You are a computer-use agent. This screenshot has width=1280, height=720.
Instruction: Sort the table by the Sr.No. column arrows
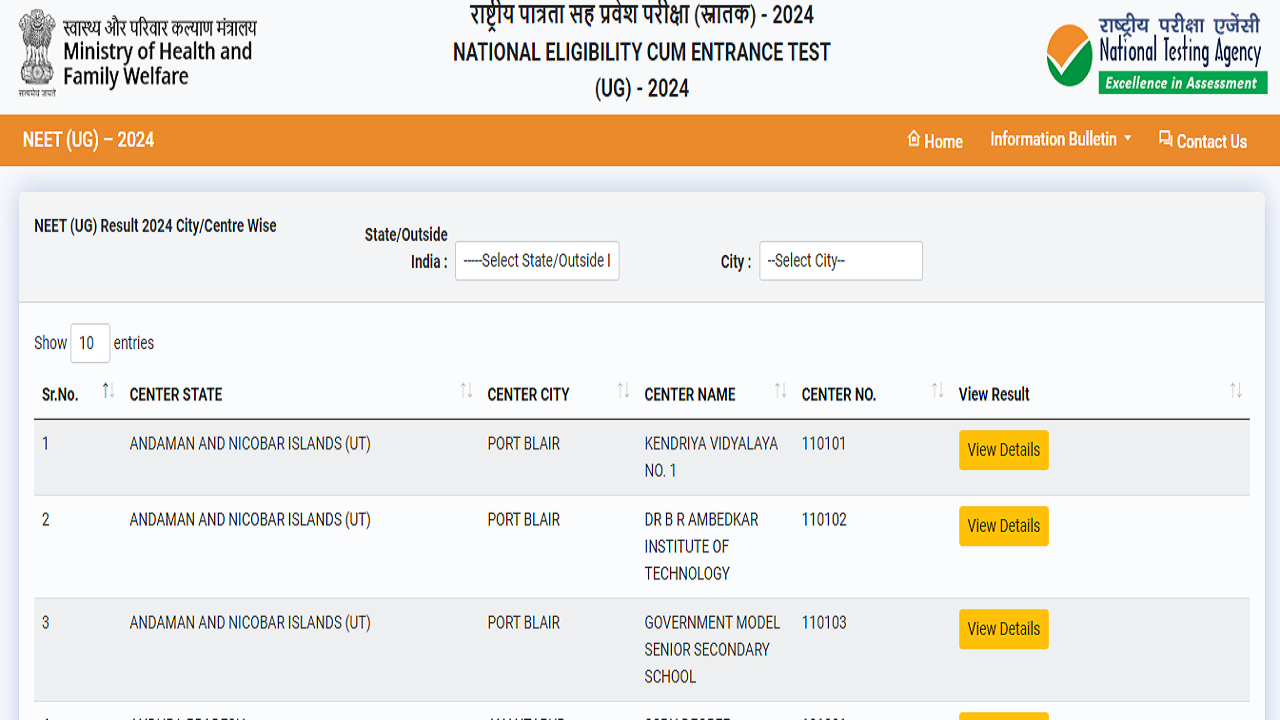click(108, 391)
